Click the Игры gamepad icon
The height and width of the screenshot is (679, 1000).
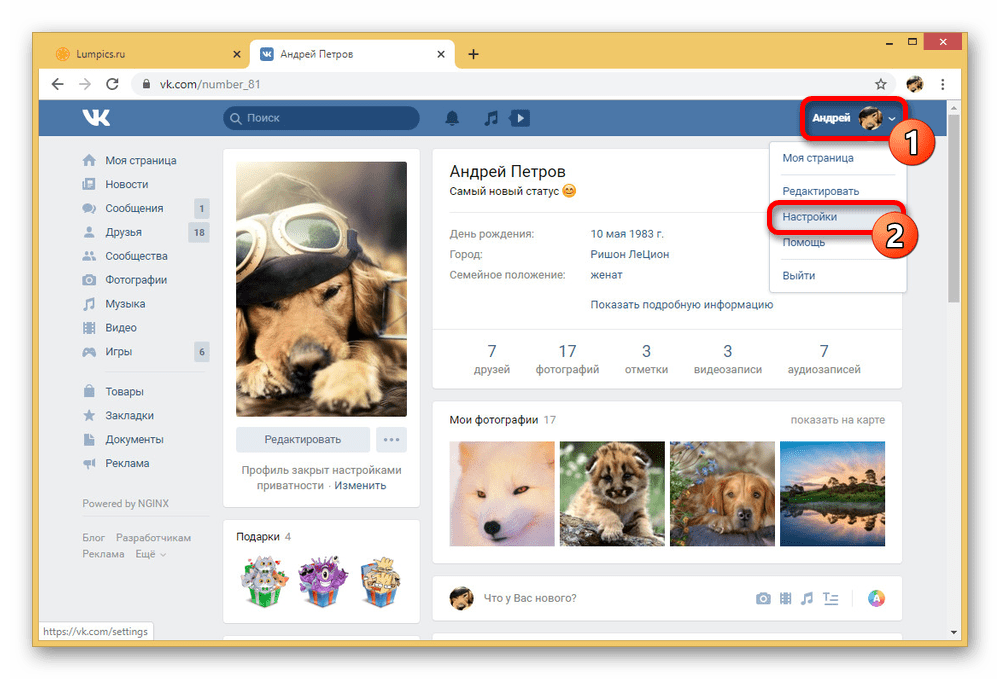[x=89, y=351]
